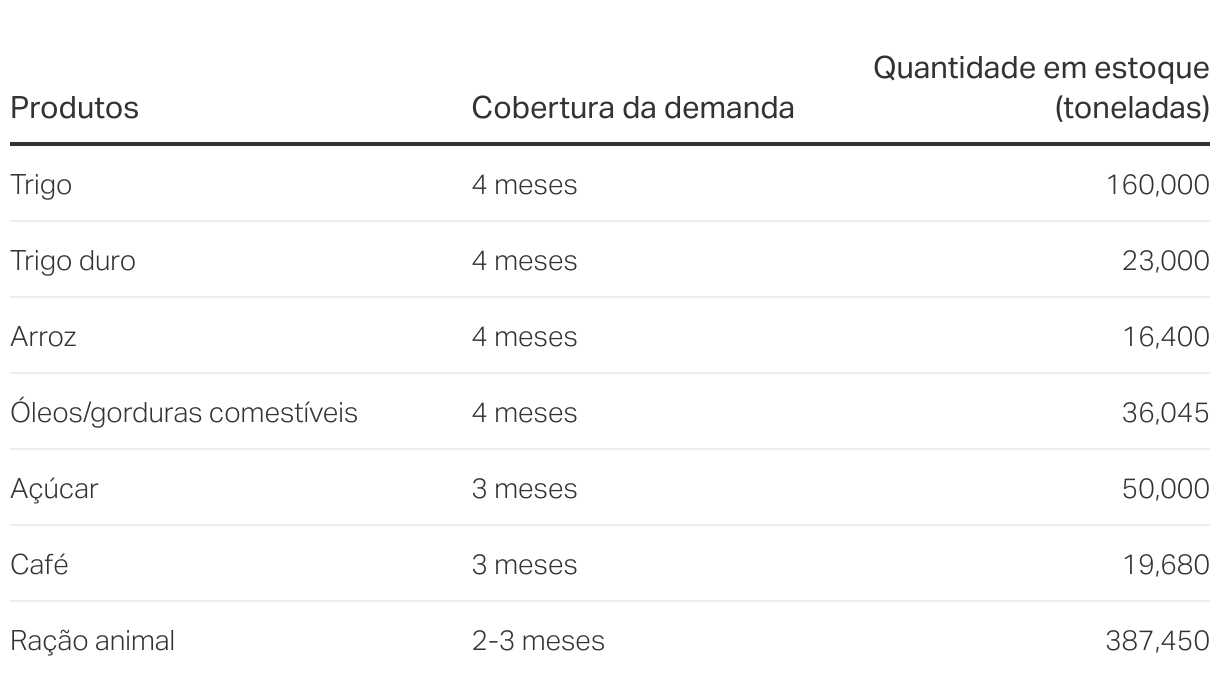Click the Óleos/gorduras comestíveis cell
1220x686 pixels.
[x=184, y=412]
